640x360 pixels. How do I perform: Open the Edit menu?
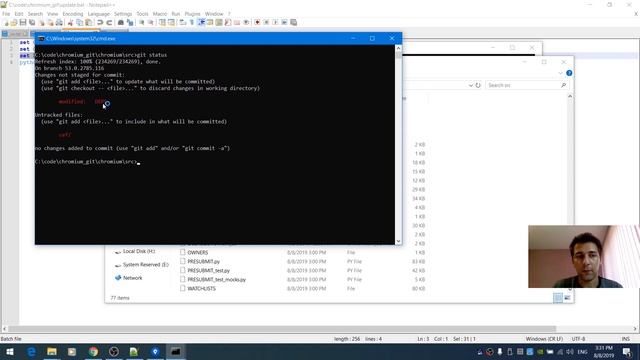[x=19, y=14]
